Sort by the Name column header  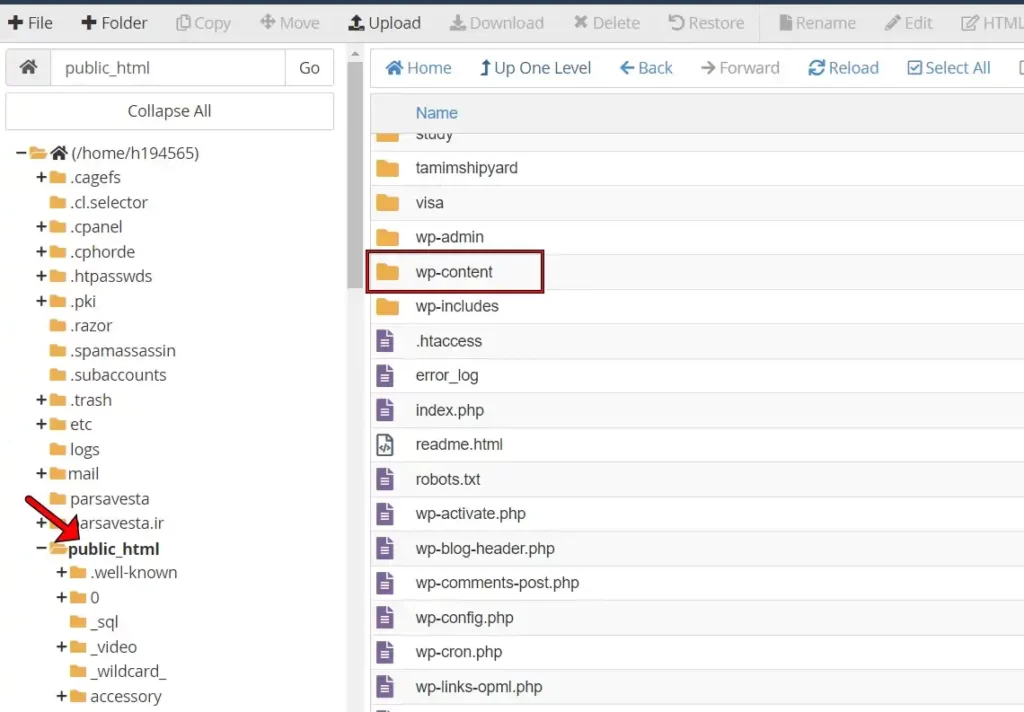[436, 113]
